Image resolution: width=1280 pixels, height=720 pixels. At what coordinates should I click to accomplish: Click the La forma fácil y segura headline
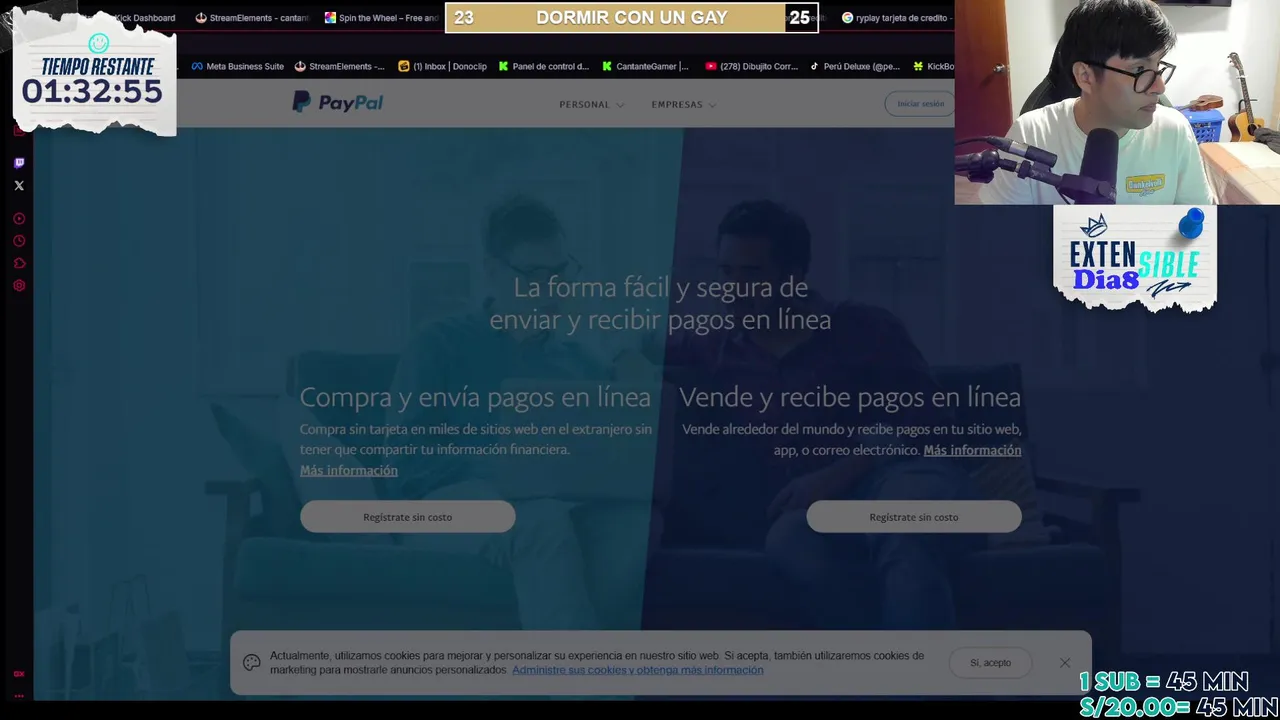[x=660, y=303]
